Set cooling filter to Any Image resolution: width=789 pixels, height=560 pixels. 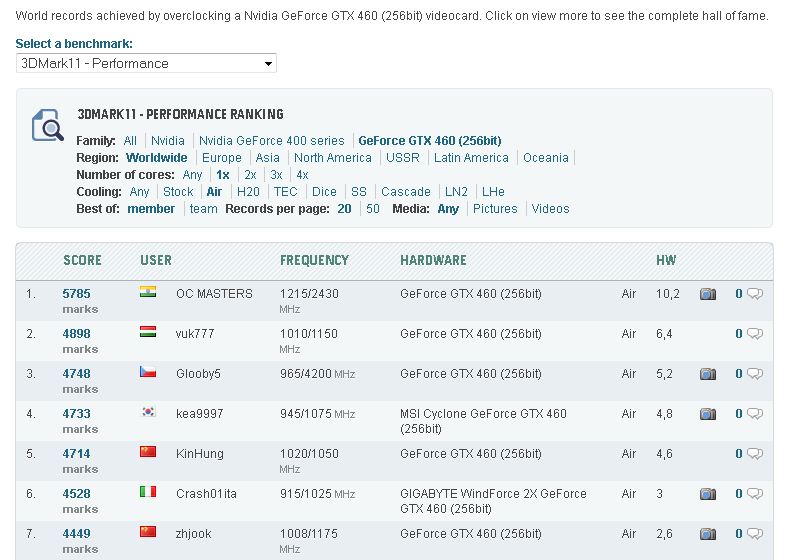click(x=139, y=192)
